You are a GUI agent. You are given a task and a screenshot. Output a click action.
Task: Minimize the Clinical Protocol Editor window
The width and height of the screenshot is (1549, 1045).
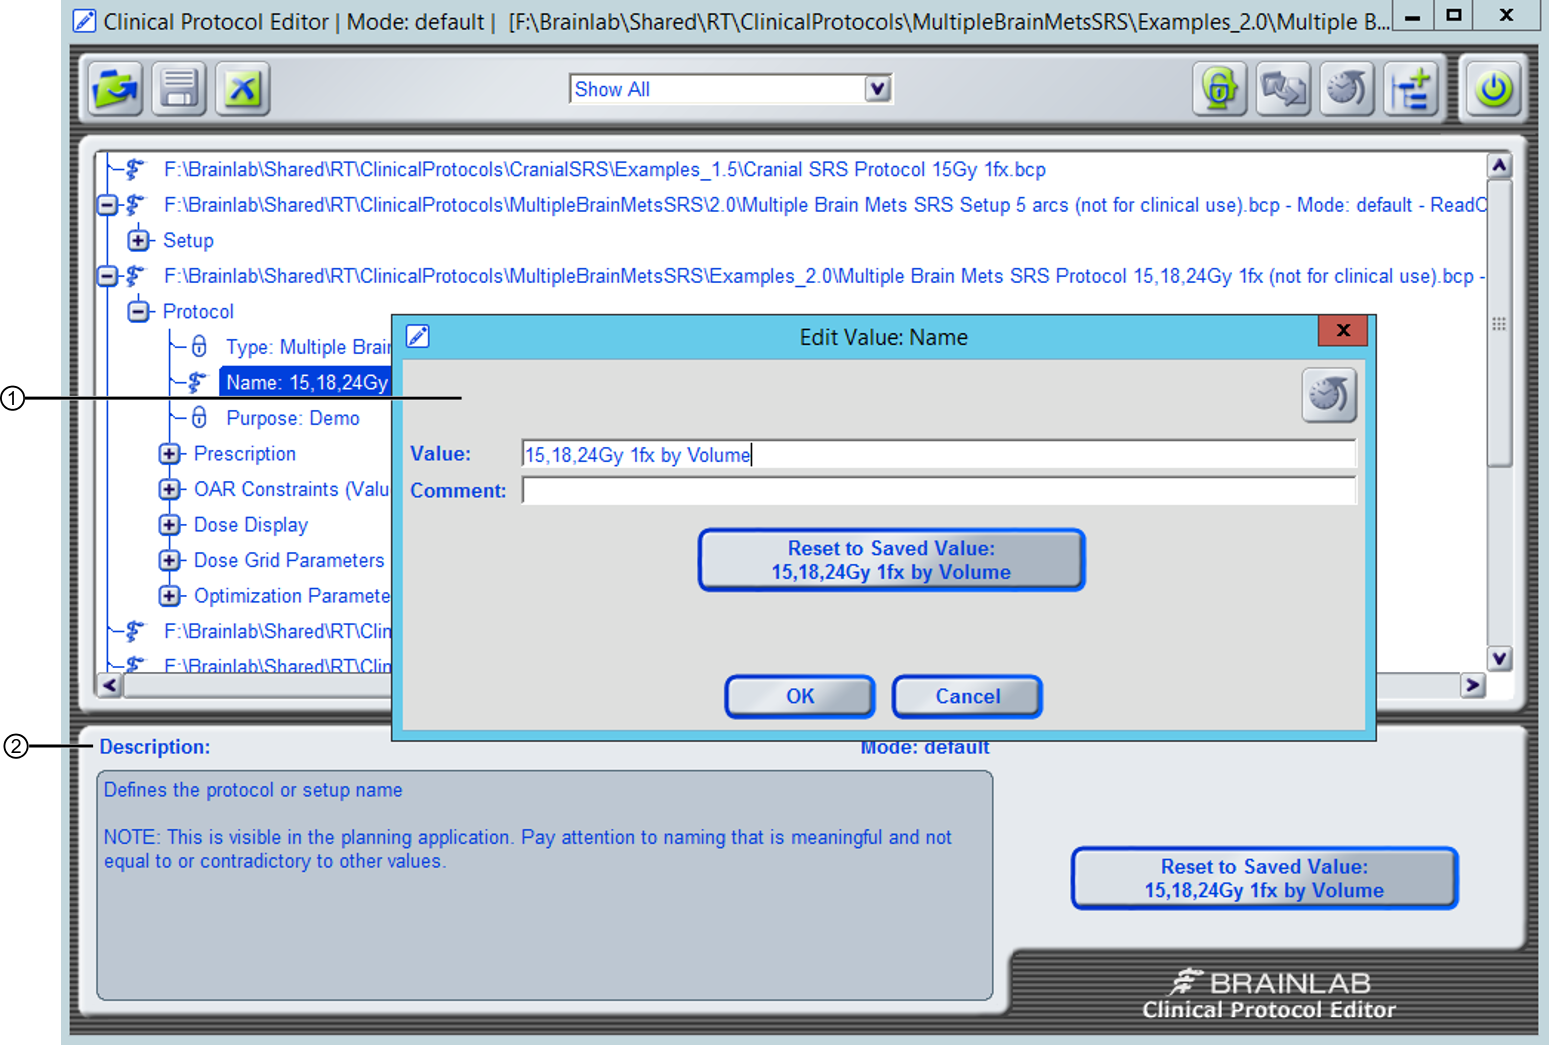pyautogui.click(x=1412, y=16)
